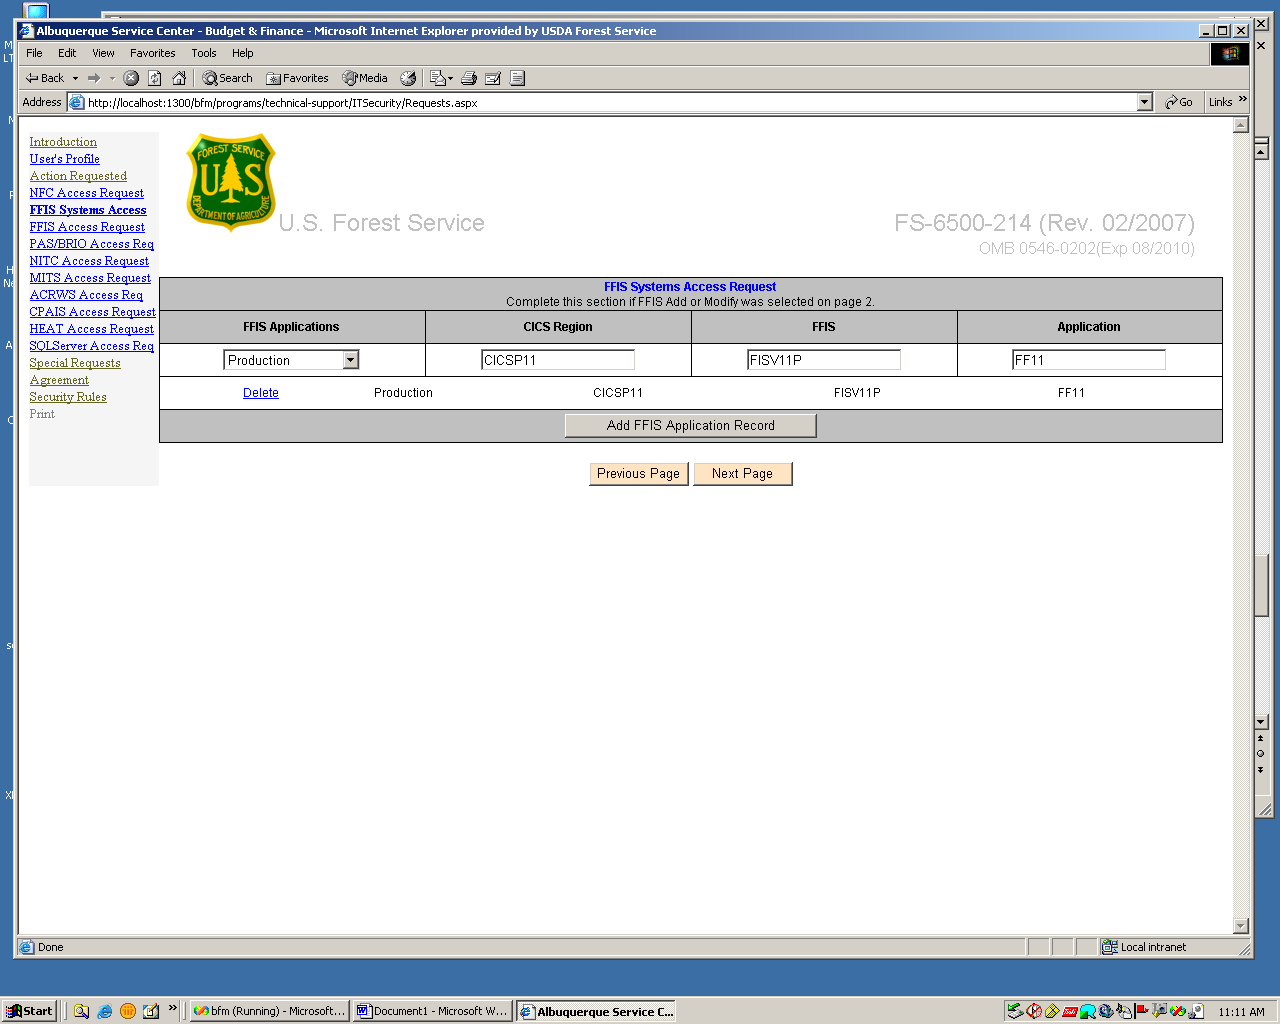Open the Search pane in toolbar
1280x1024 pixels.
227,78
